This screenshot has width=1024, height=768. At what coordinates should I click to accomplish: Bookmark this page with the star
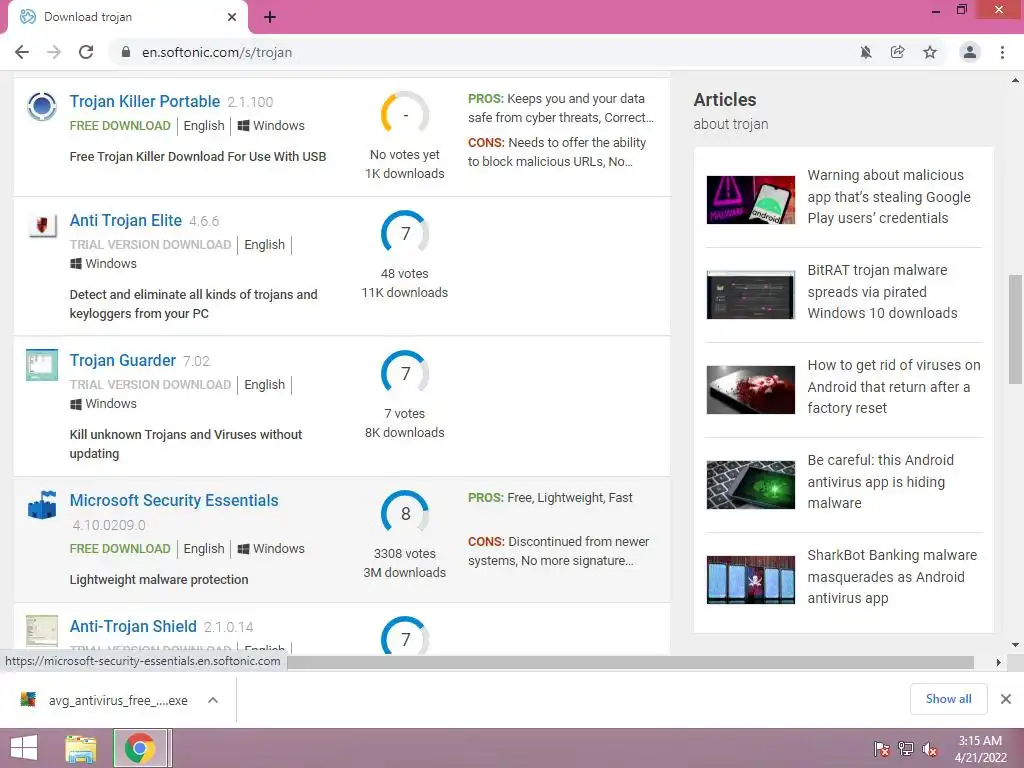tap(930, 52)
